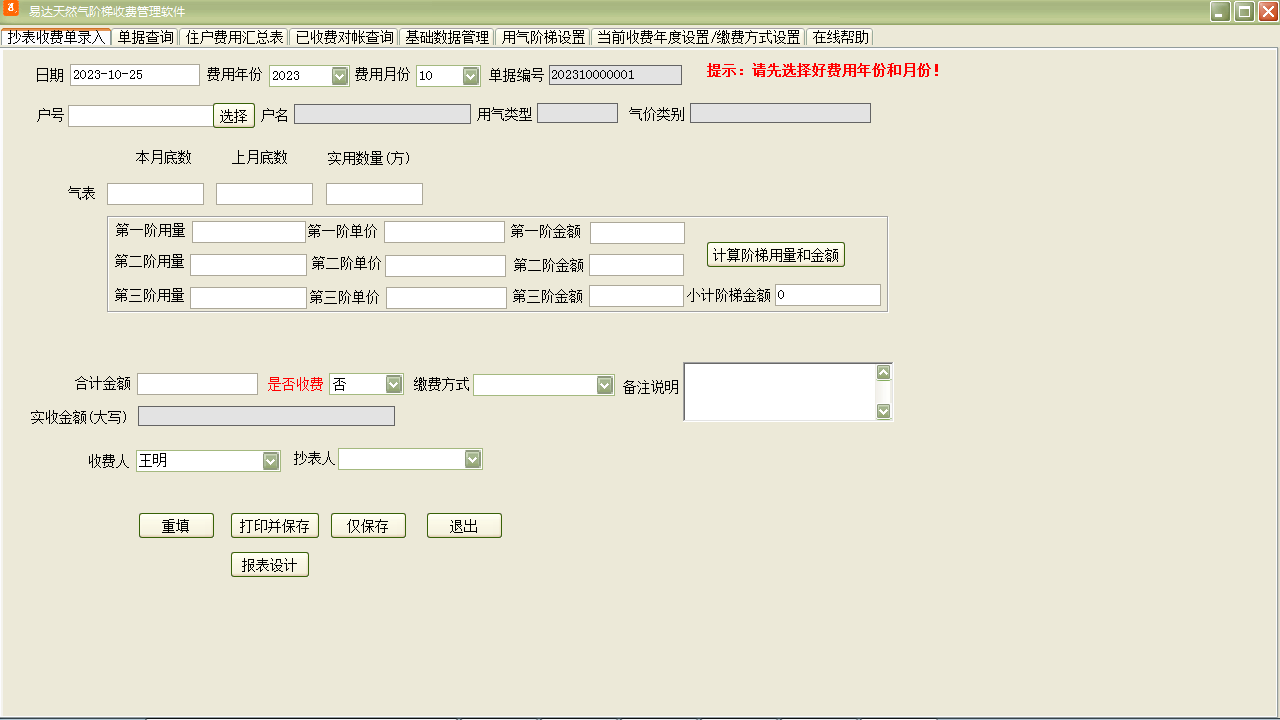This screenshot has height=720, width=1280.
Task: Click 计算阶梯用量和金额 button
Action: (x=776, y=255)
